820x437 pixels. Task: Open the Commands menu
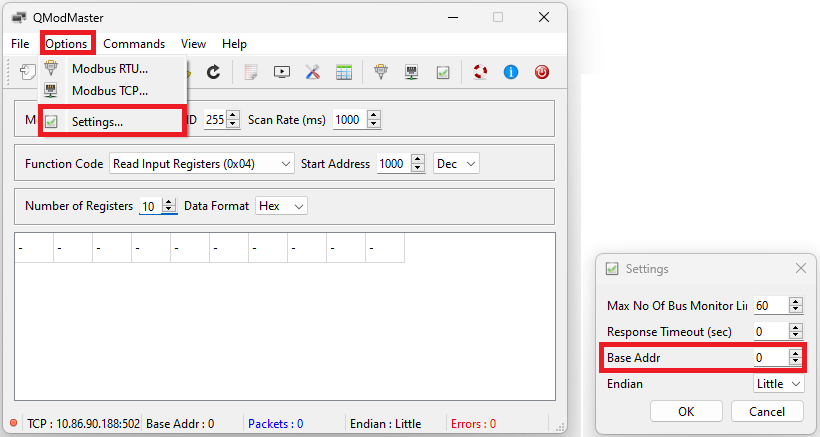pyautogui.click(x=134, y=44)
